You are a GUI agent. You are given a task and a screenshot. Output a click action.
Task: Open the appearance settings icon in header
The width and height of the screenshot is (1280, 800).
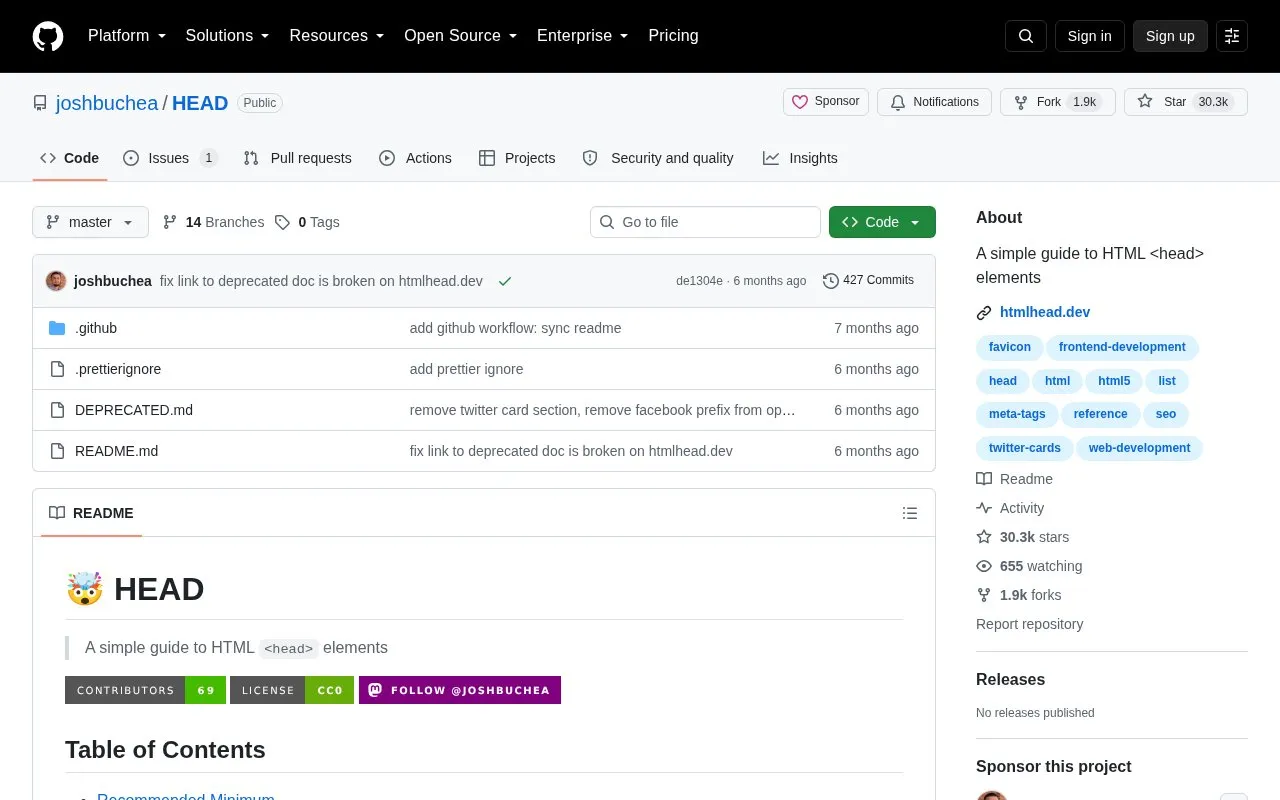pyautogui.click(x=1232, y=36)
